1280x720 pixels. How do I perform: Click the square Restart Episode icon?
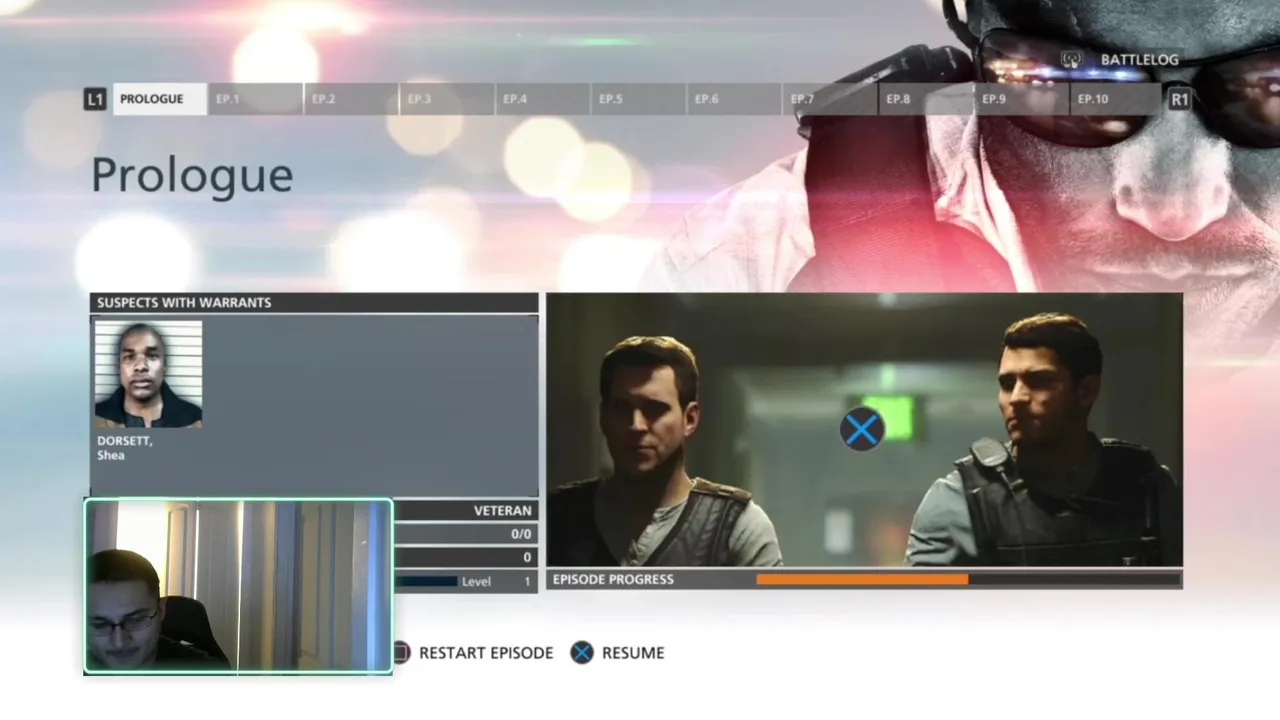pos(401,652)
